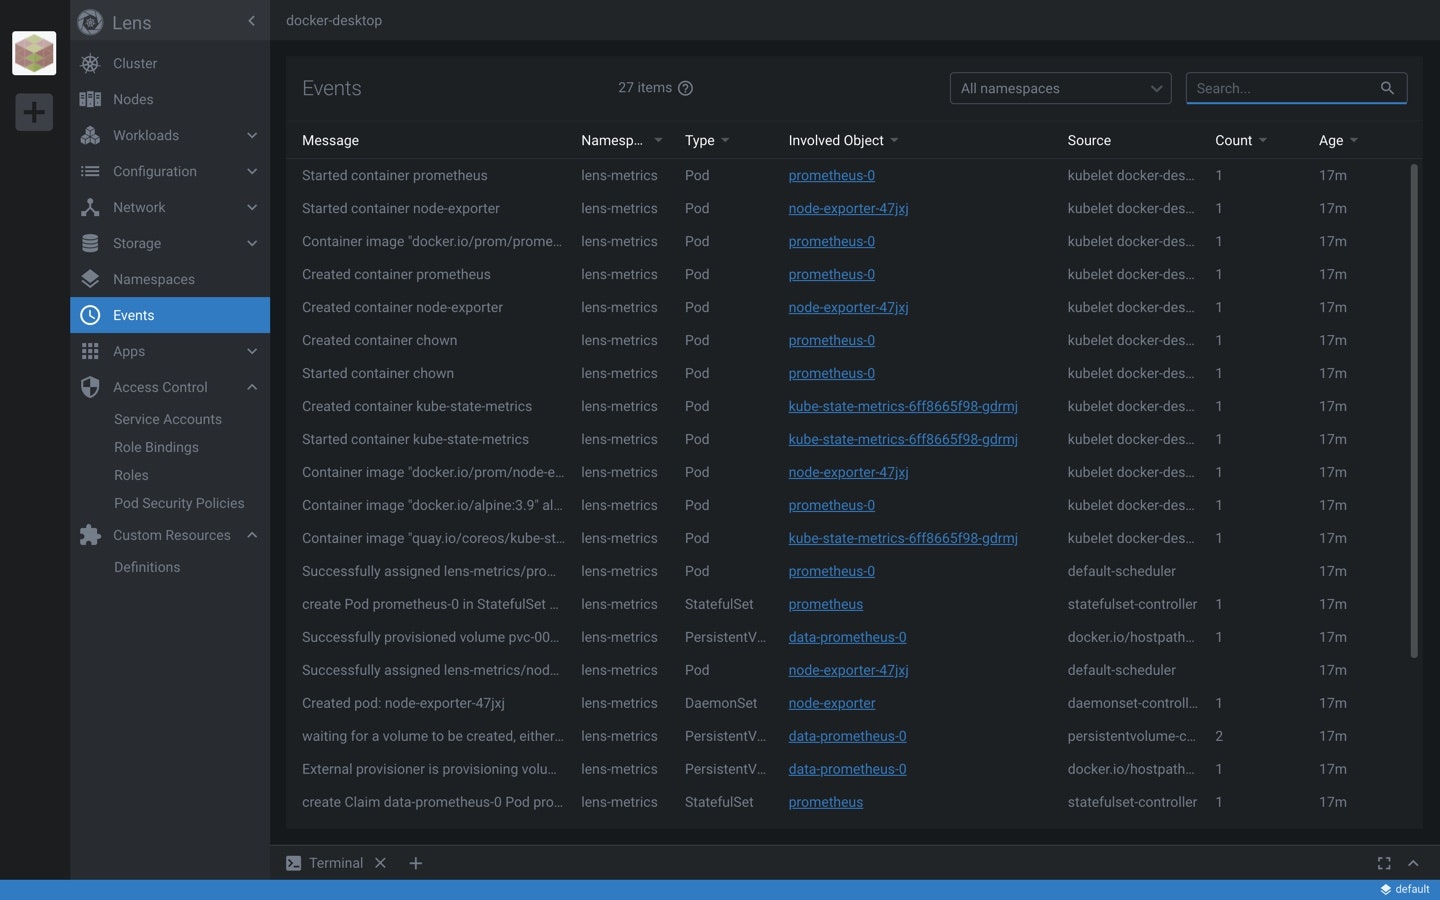Click the Network topology icon
This screenshot has width=1440, height=900.
click(x=90, y=207)
